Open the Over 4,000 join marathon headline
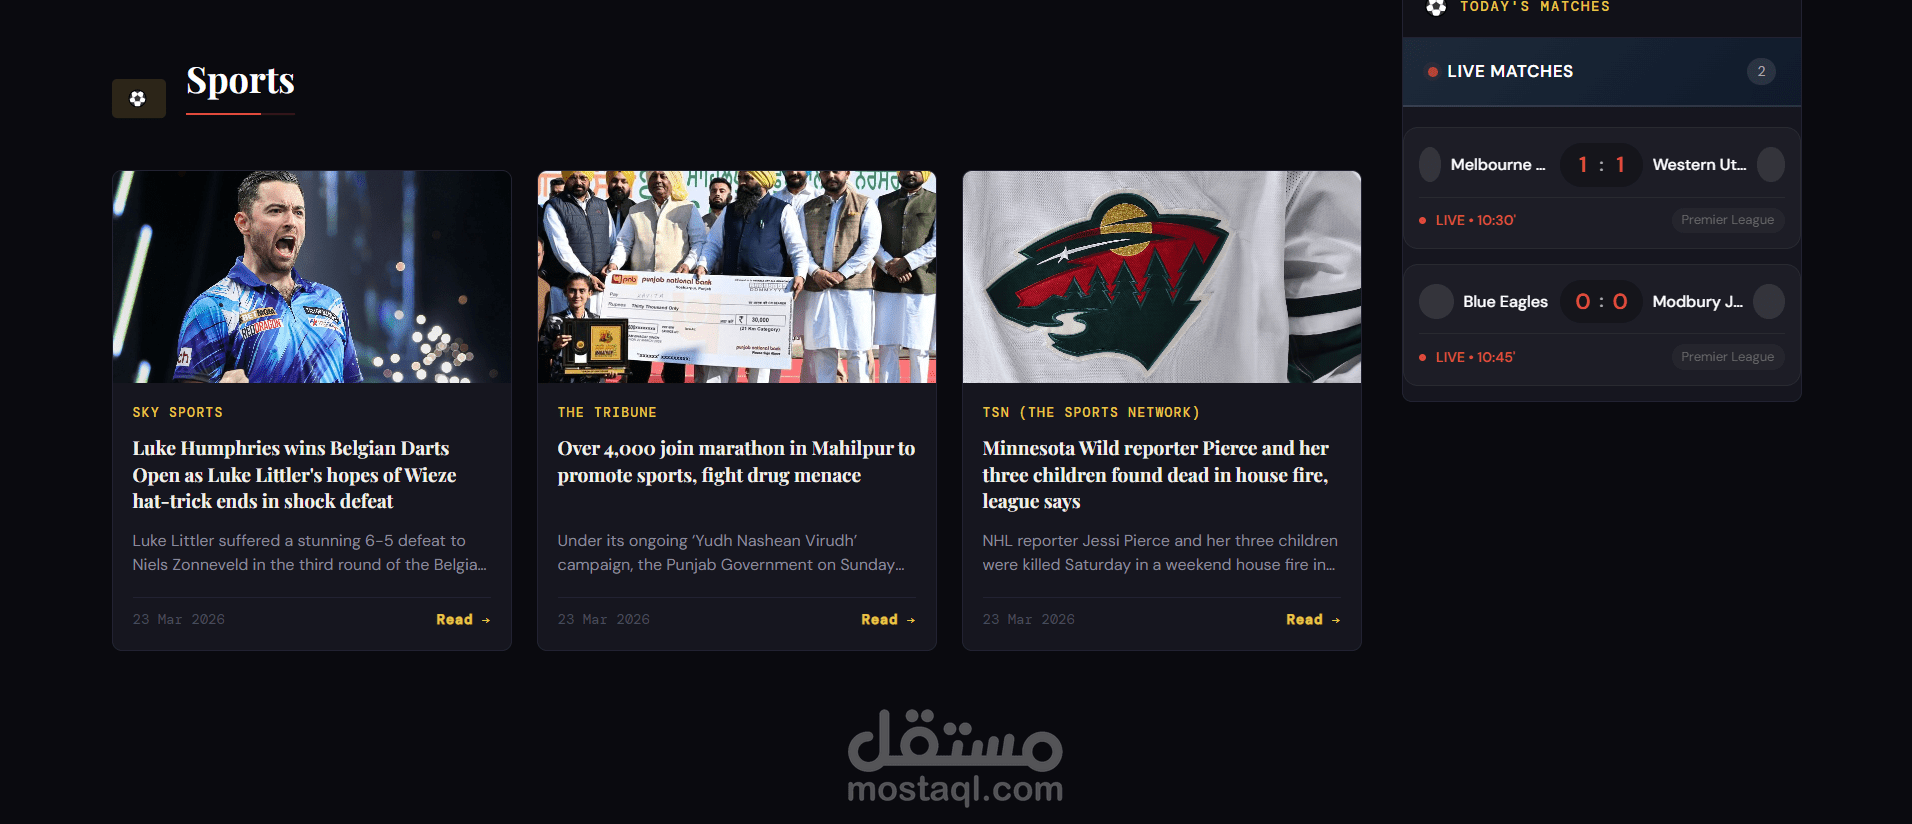This screenshot has height=824, width=1912. [736, 462]
